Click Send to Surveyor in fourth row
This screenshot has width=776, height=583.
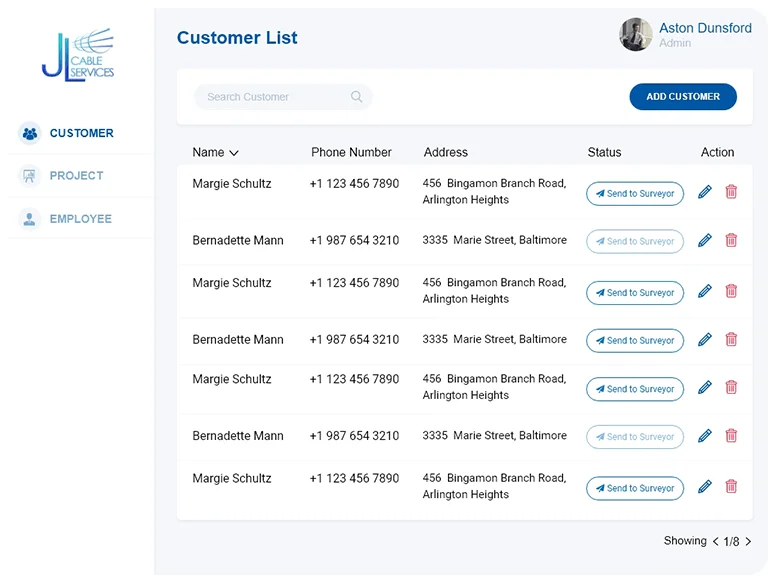pos(635,341)
